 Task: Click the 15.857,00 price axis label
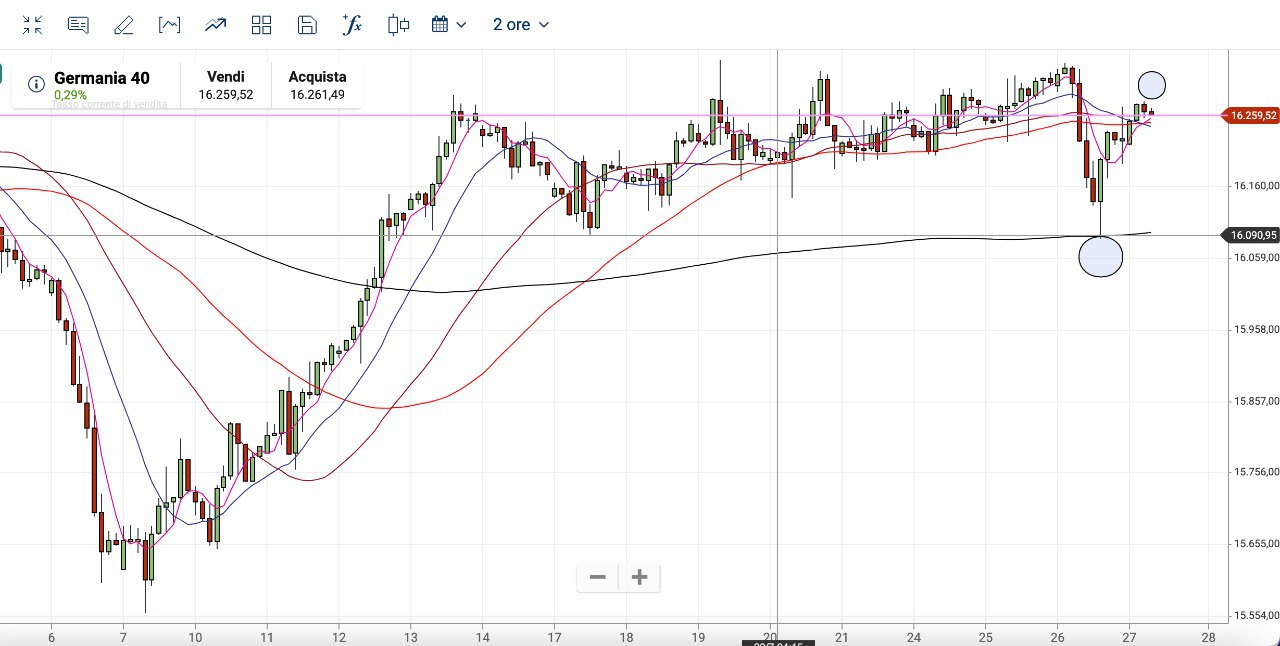pos(1257,401)
